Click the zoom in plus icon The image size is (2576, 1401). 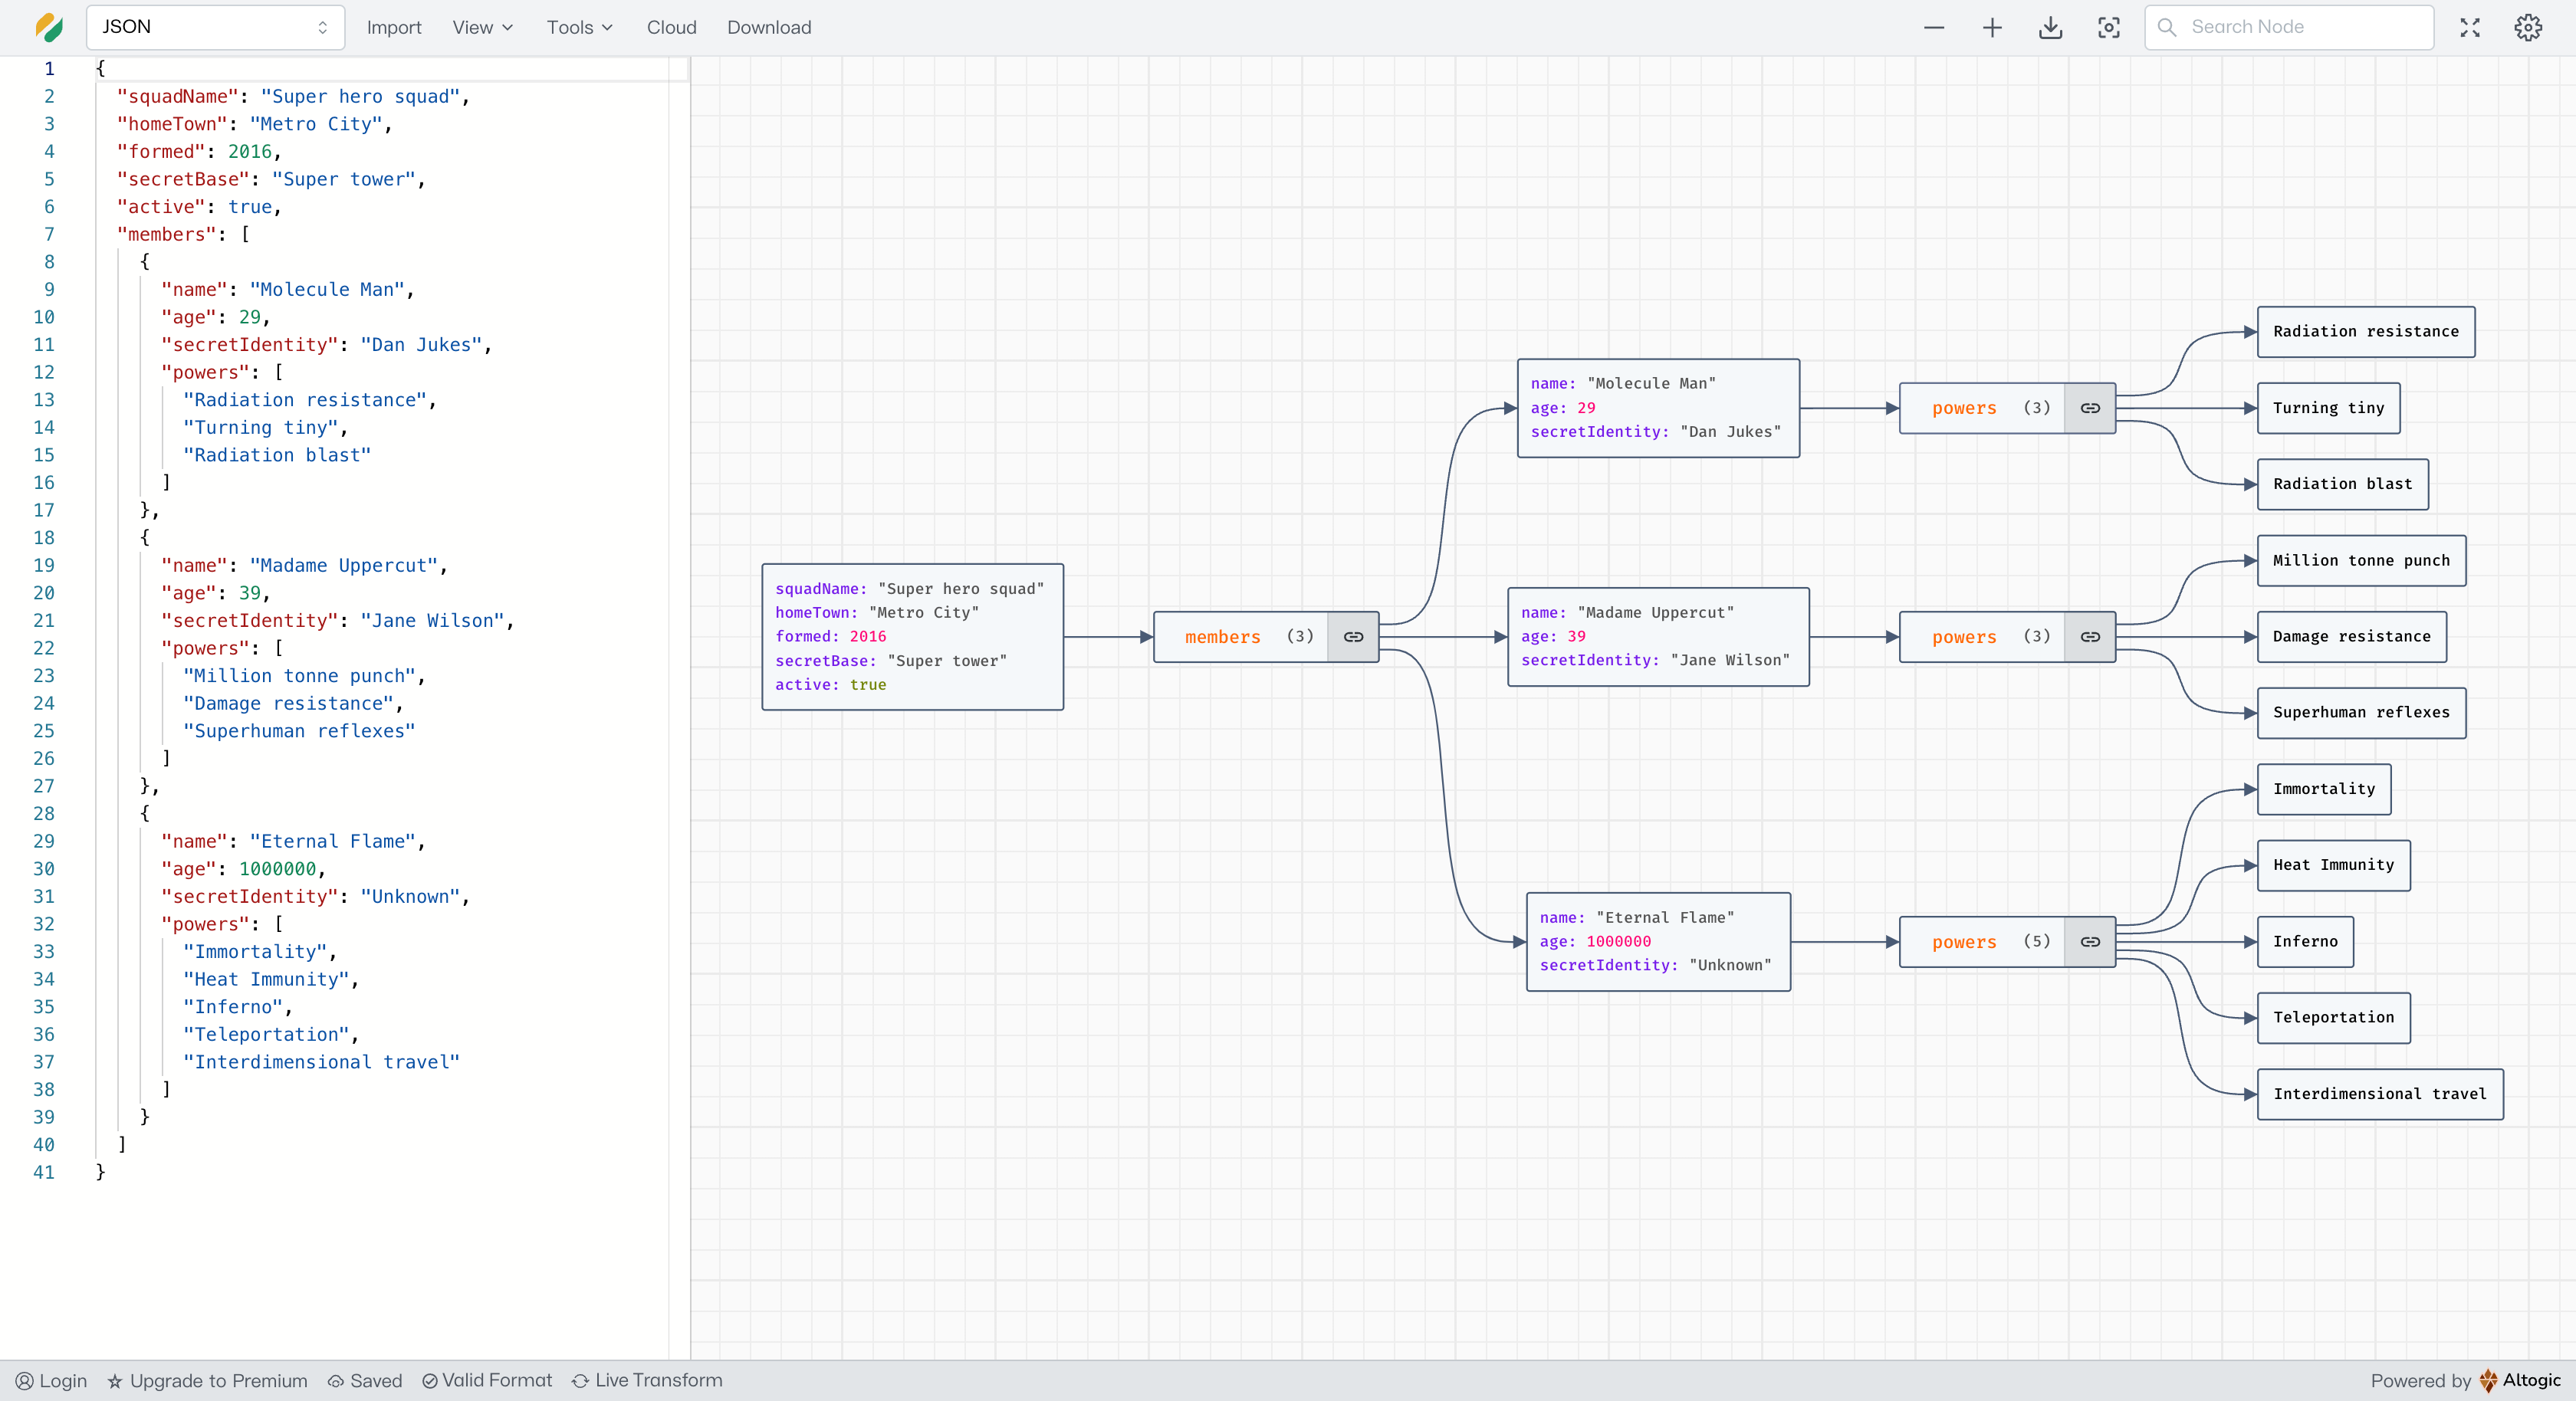tap(1991, 28)
